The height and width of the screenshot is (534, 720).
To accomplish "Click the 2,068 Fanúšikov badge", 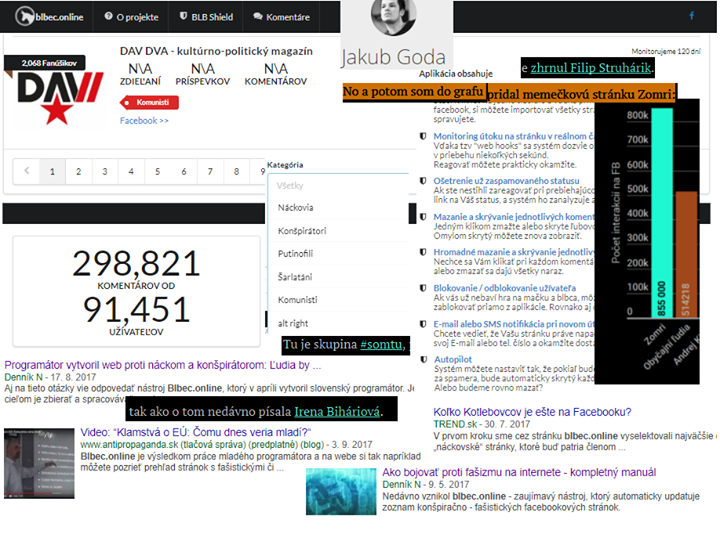I will (x=45, y=63).
